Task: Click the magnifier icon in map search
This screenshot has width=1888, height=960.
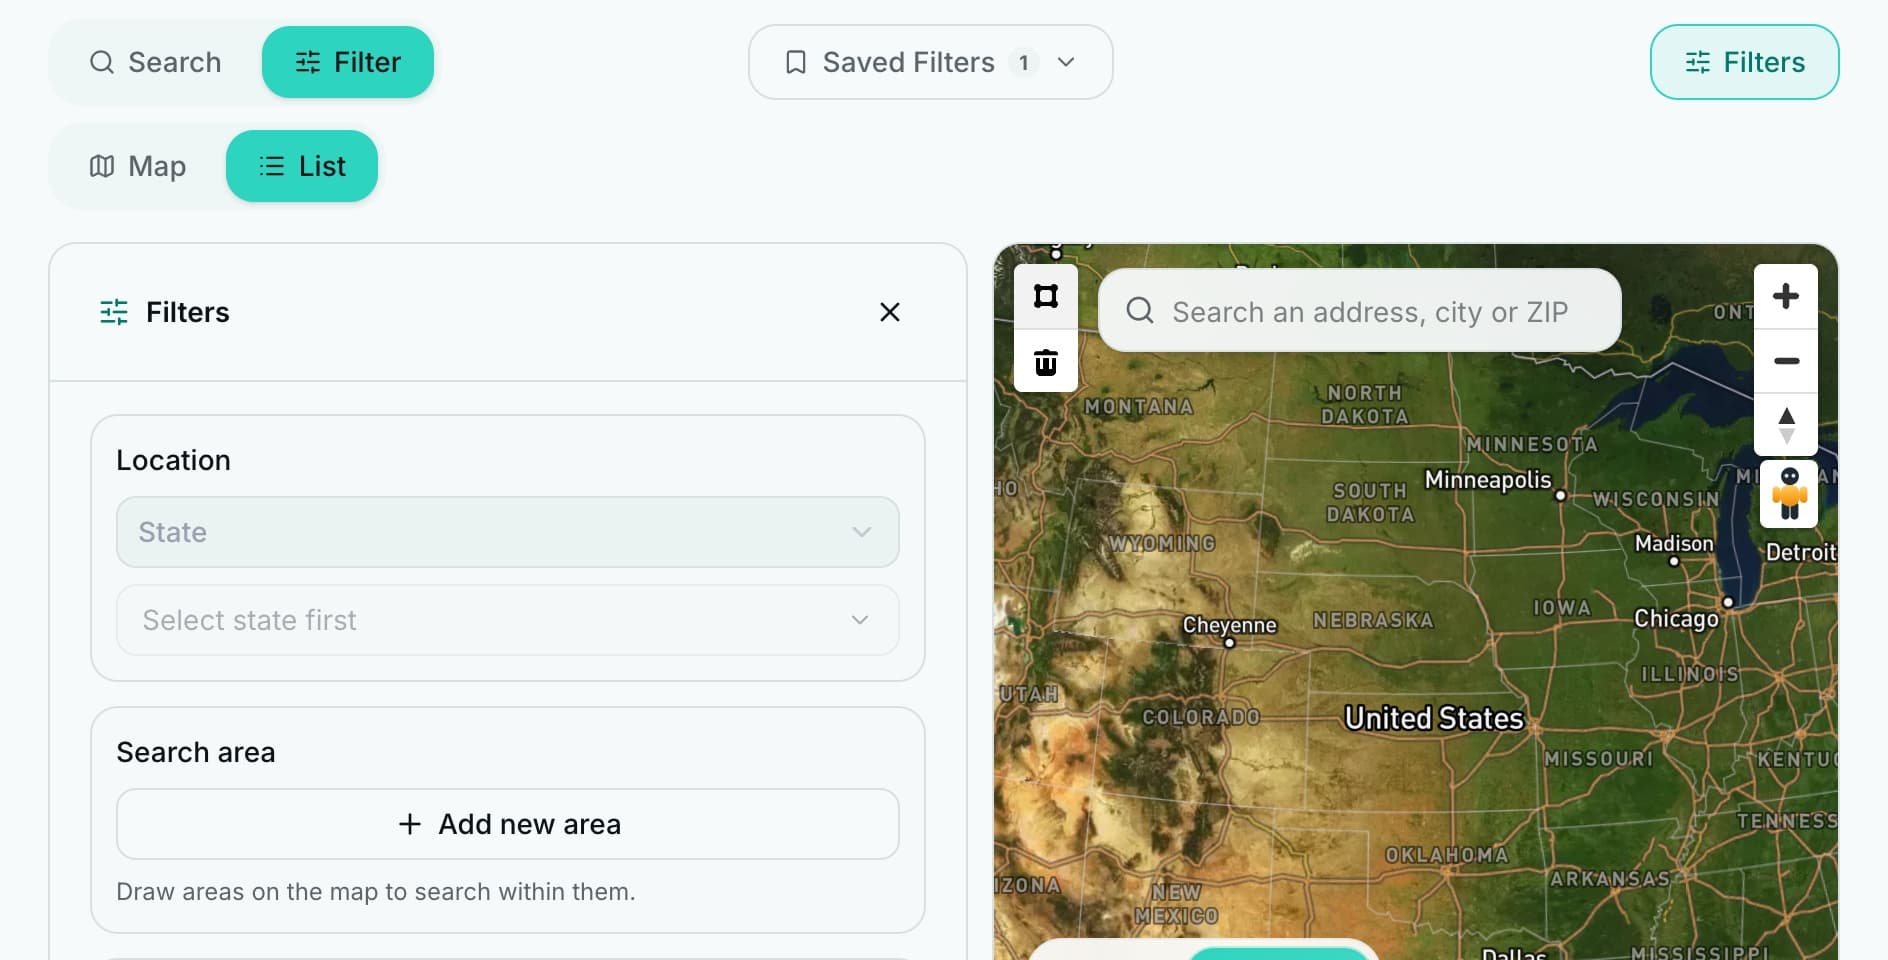Action: 1140,311
